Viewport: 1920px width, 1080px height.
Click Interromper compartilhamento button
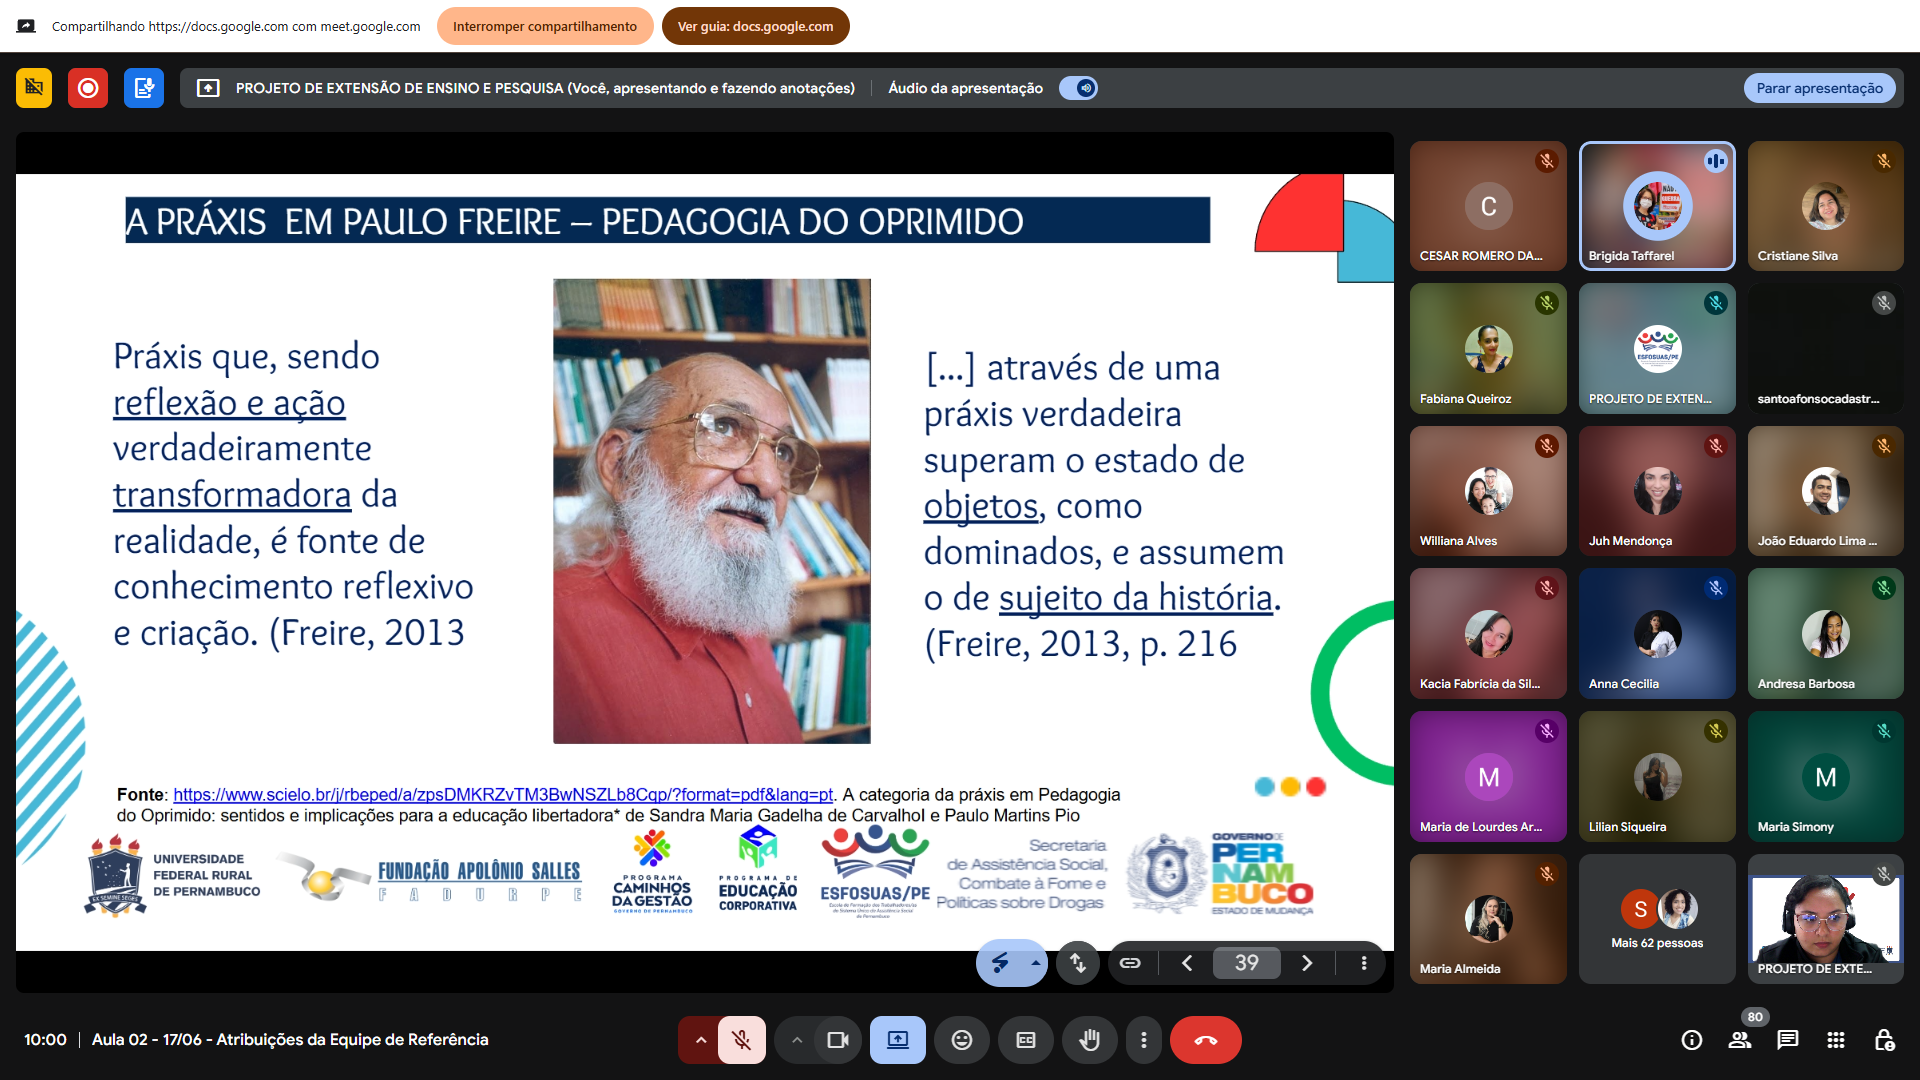(544, 26)
